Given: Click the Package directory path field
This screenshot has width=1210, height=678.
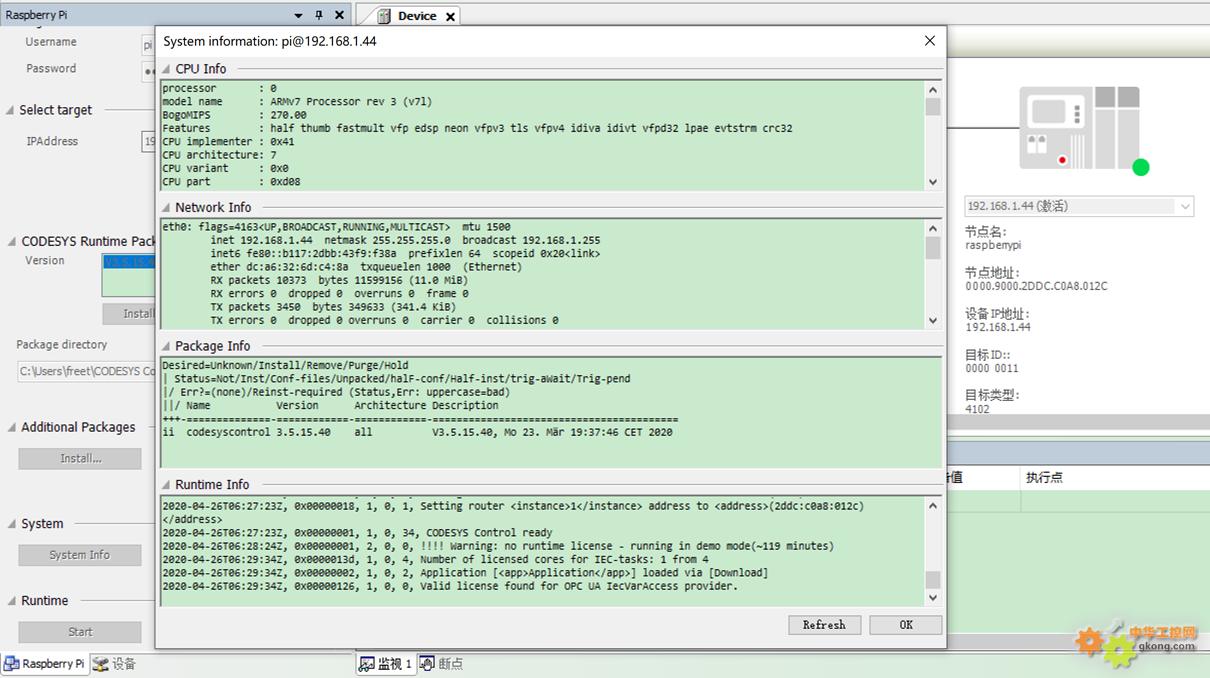Looking at the screenshot, I should point(87,371).
